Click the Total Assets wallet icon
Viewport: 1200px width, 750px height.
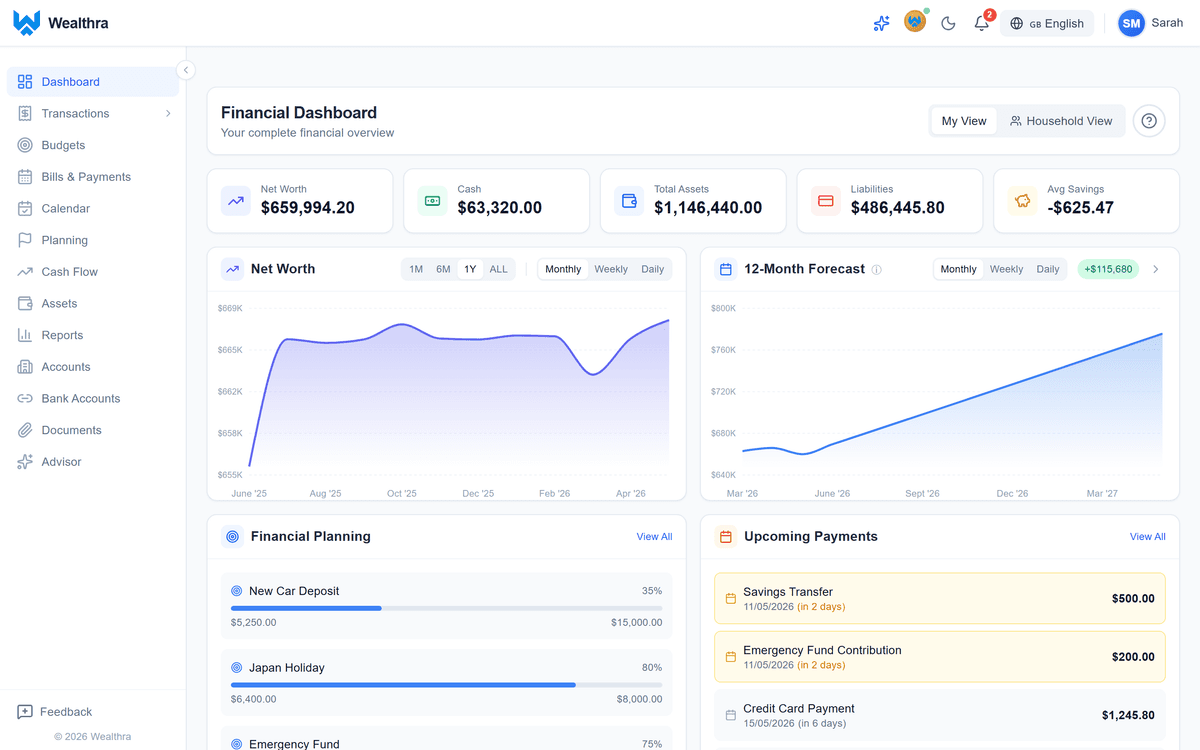629,200
